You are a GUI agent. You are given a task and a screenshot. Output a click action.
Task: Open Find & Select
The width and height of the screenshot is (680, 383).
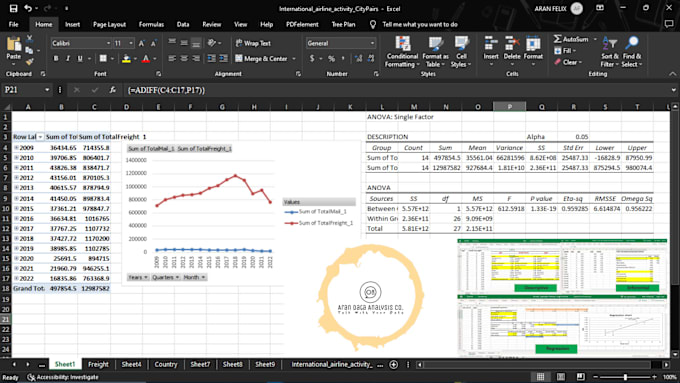pos(631,52)
